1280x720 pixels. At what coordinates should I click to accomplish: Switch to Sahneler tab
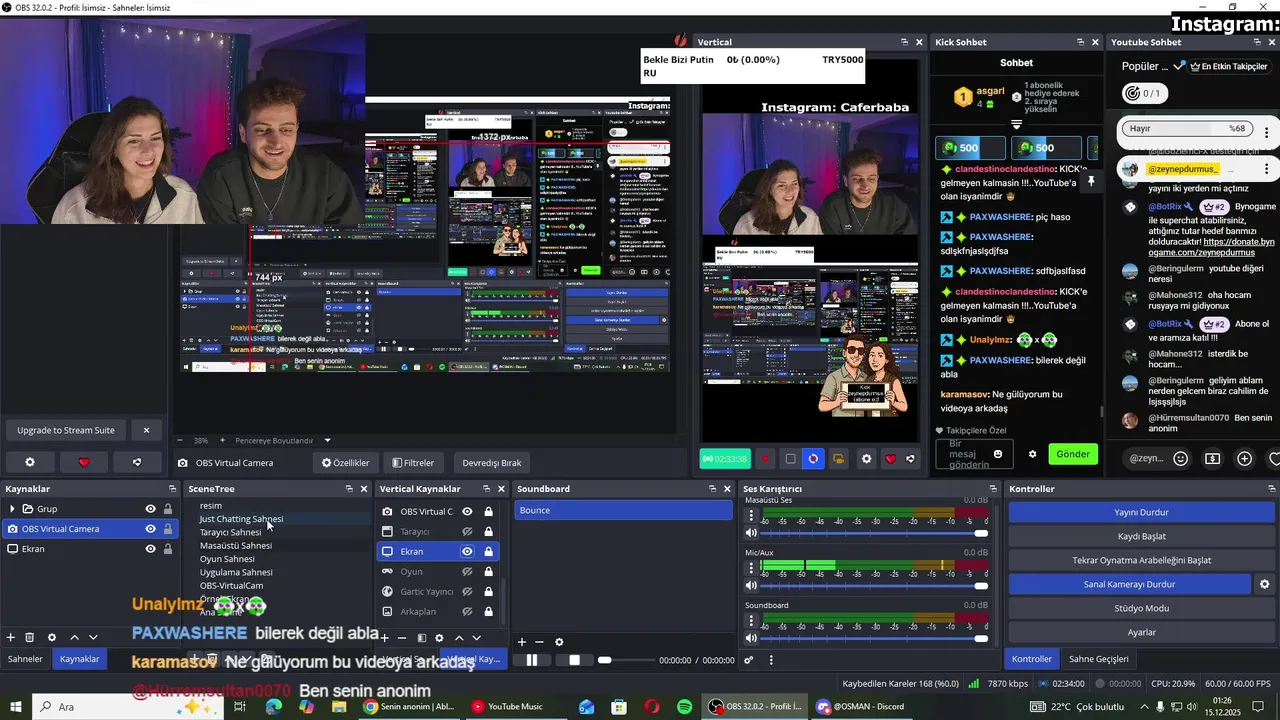pos(26,659)
